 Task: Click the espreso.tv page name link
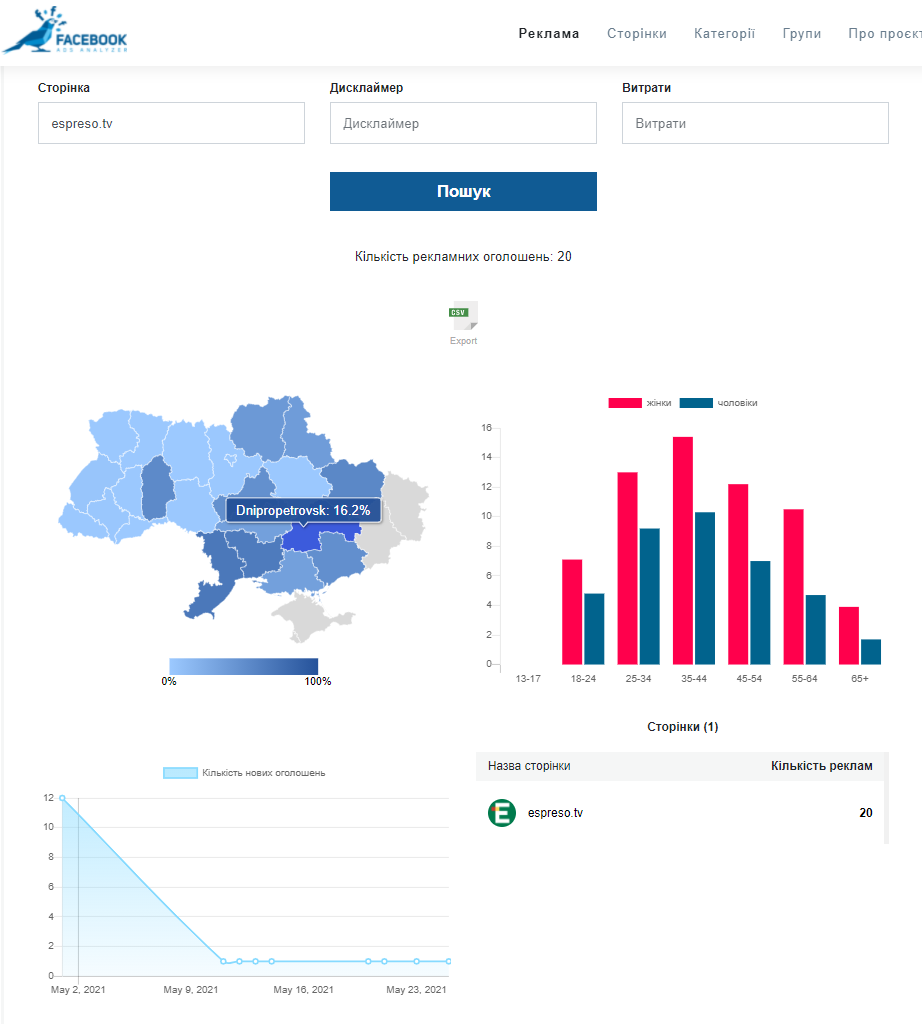(x=555, y=813)
